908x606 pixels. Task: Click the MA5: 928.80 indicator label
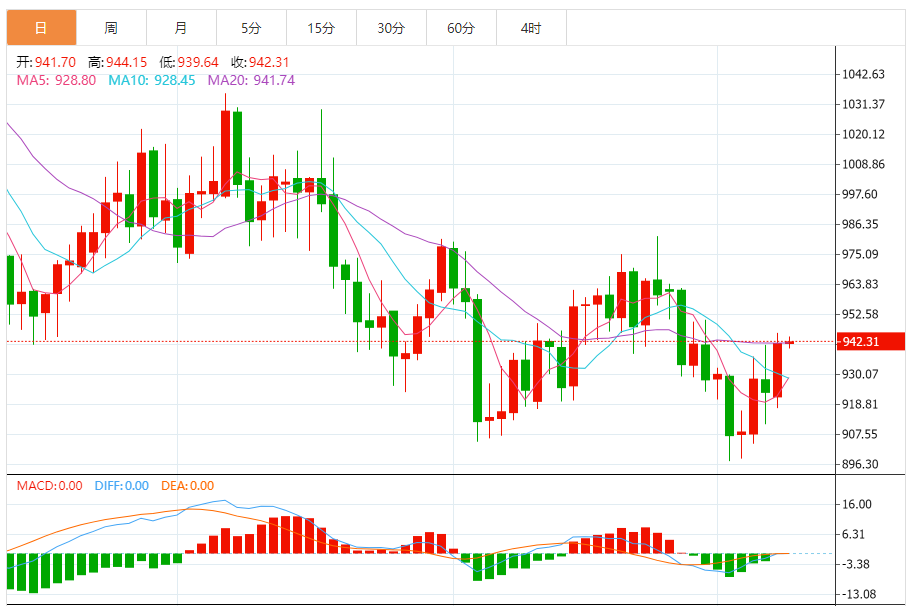coord(56,80)
